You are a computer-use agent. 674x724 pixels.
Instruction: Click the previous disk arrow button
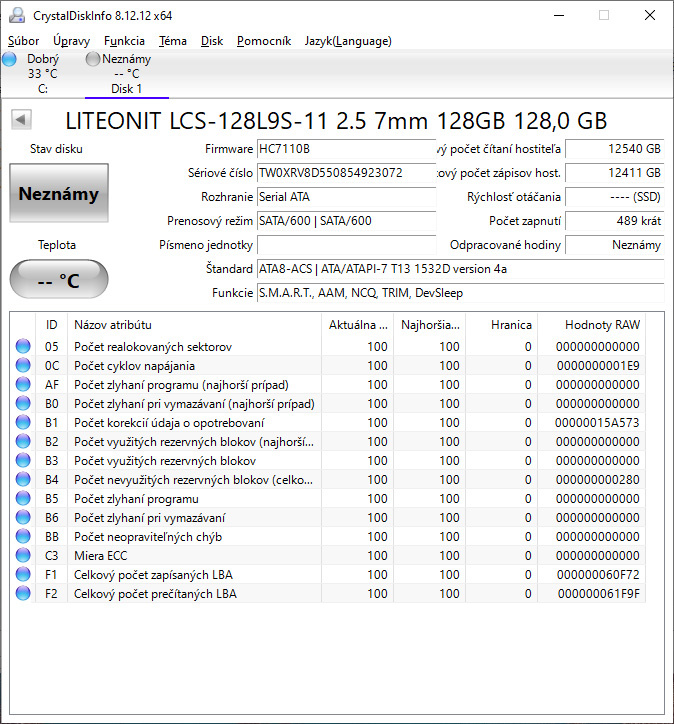pos(21,120)
